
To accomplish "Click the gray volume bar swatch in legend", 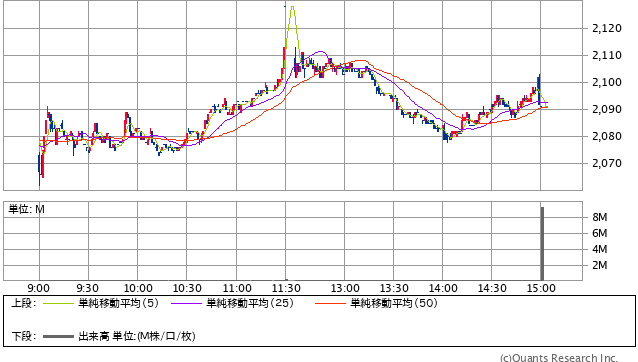I will click(58, 337).
